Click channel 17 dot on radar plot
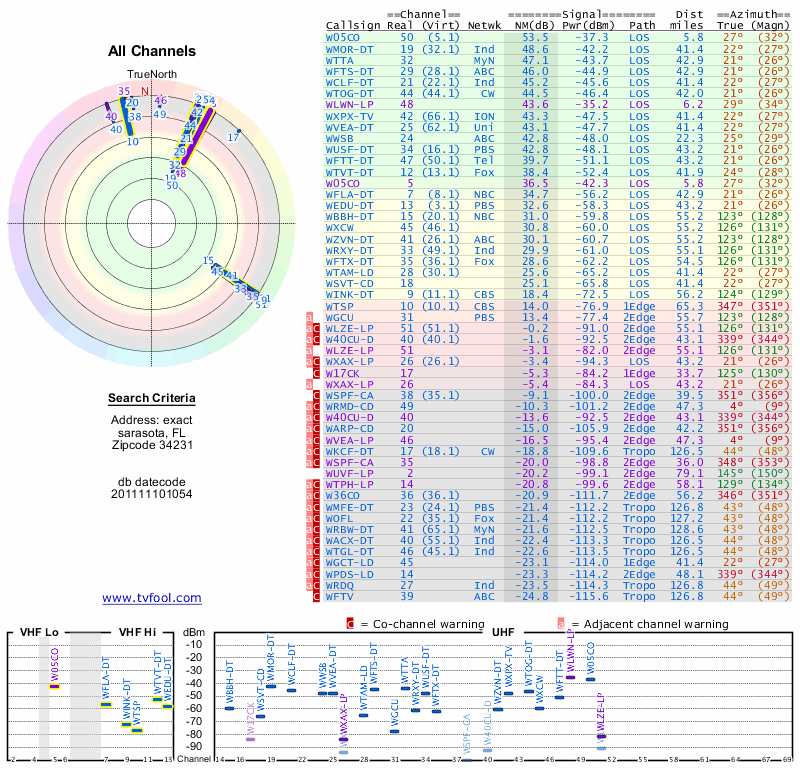 (x=239, y=132)
